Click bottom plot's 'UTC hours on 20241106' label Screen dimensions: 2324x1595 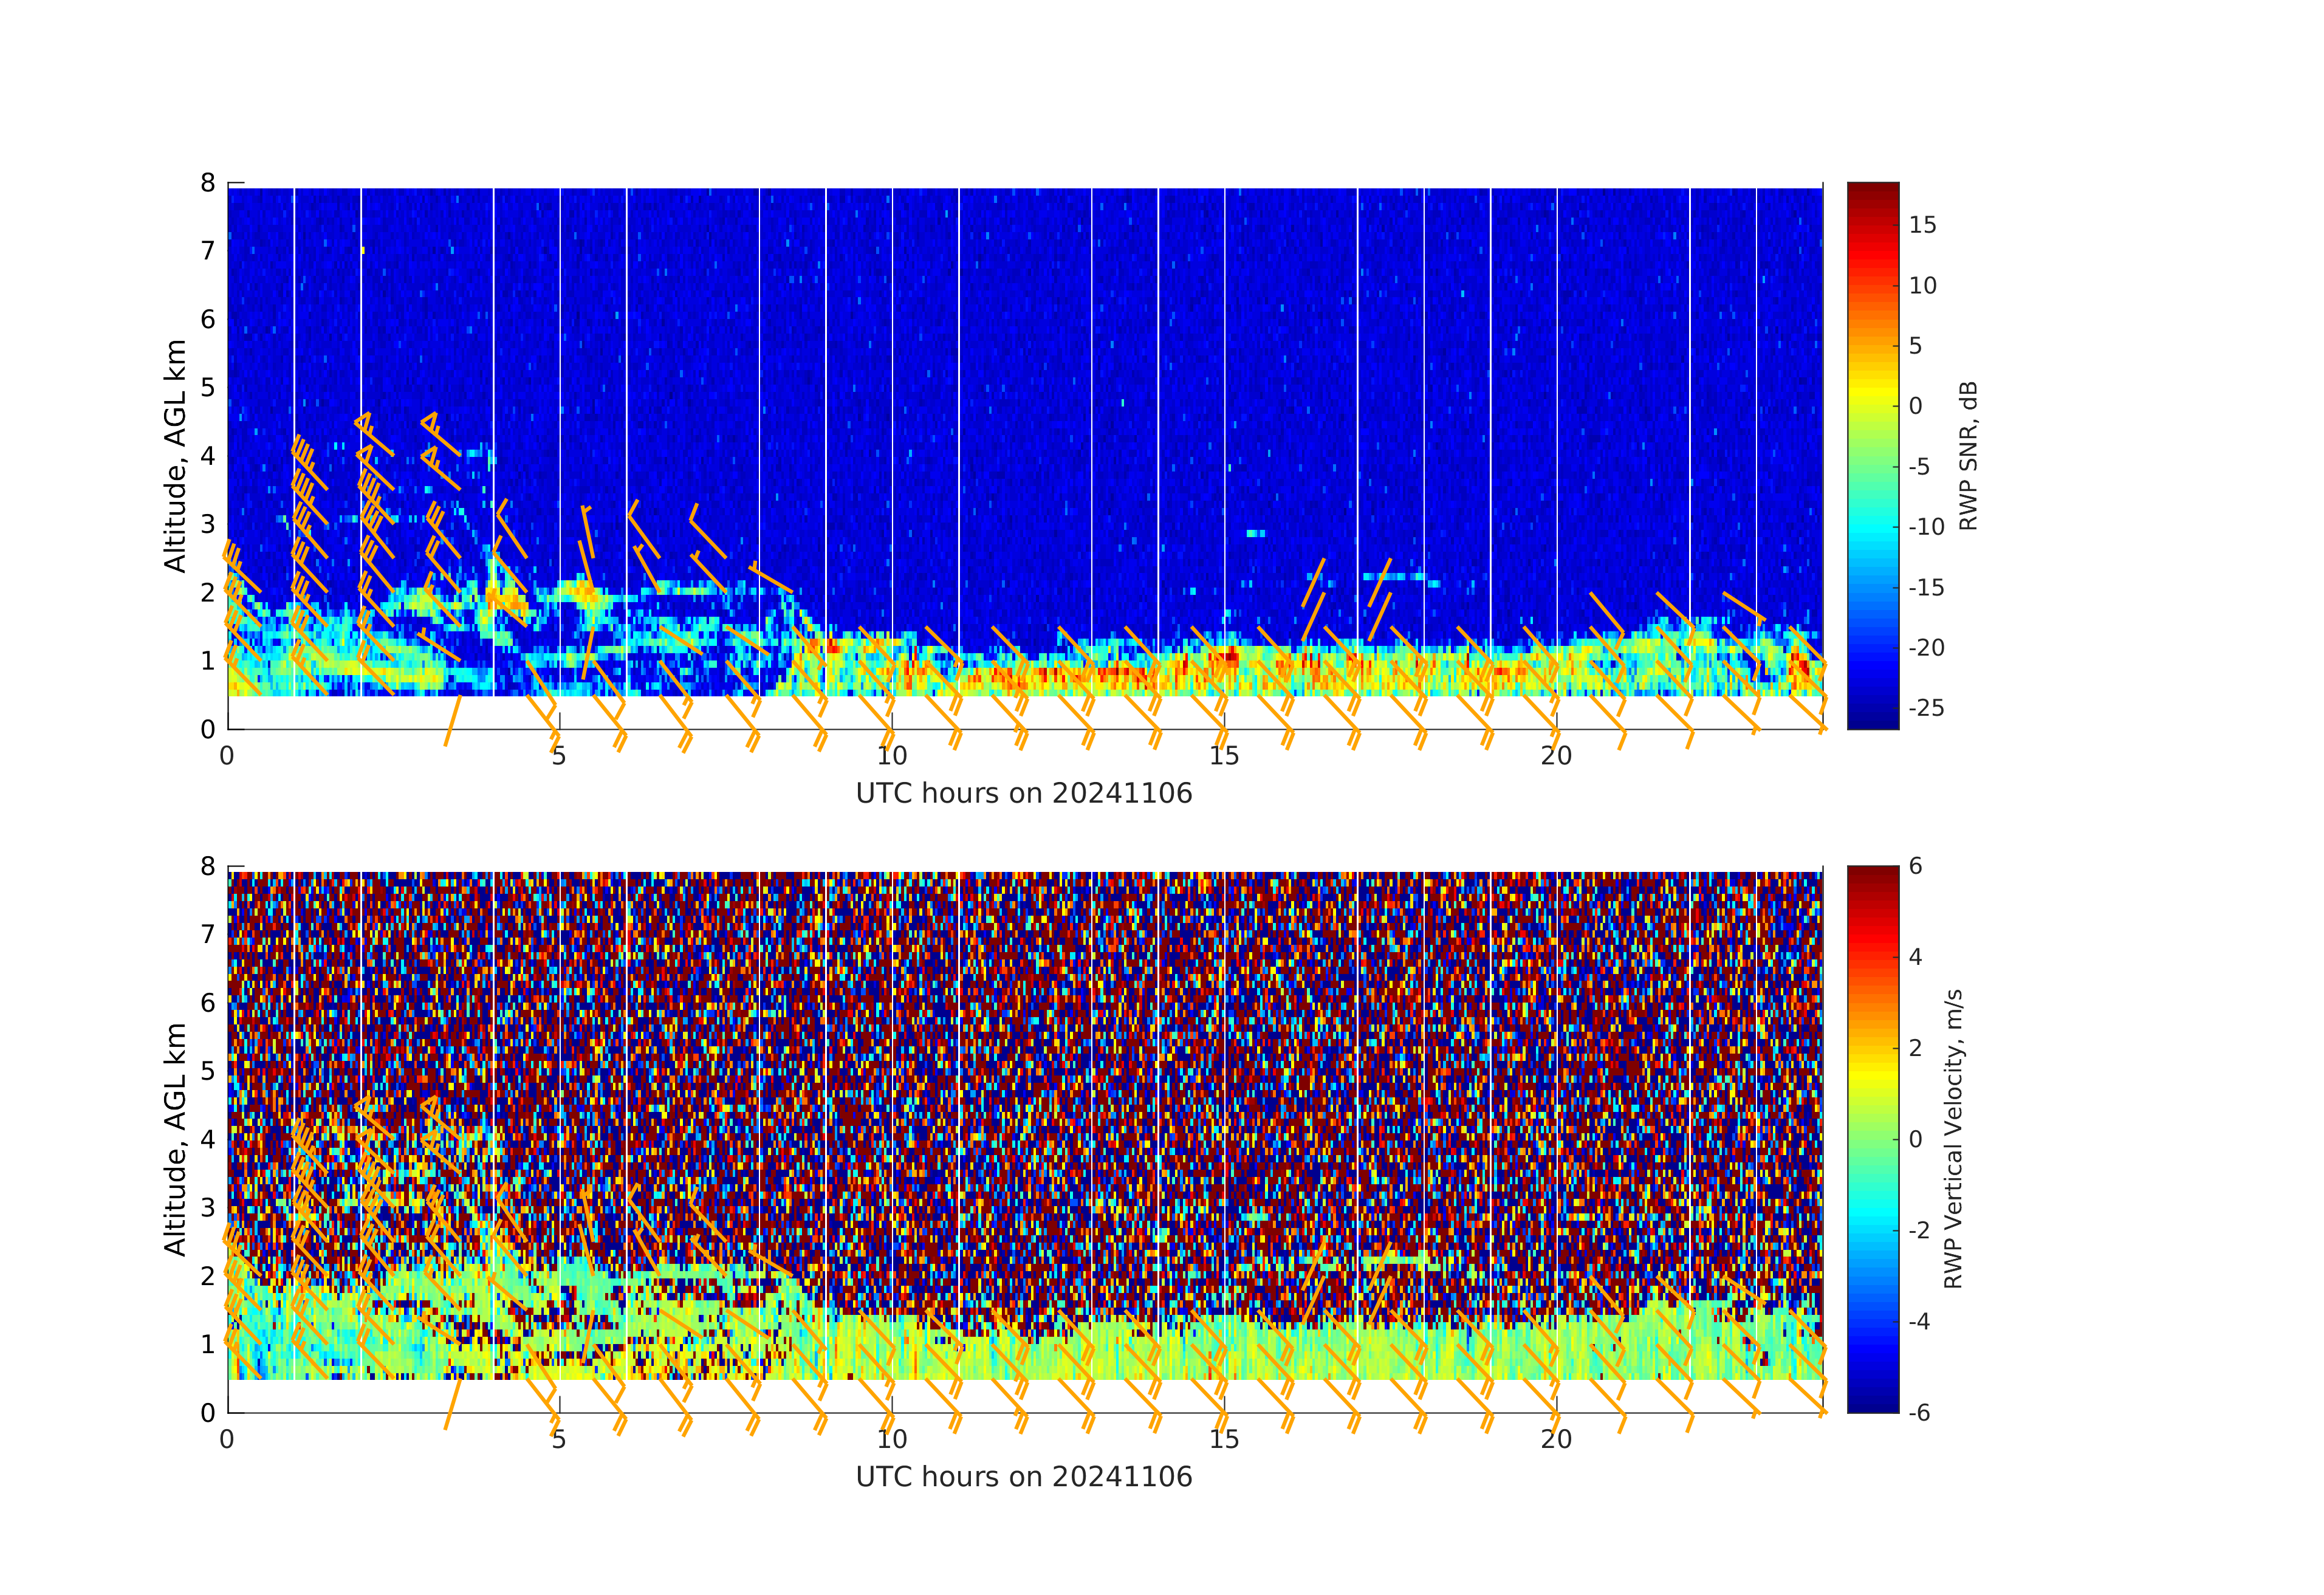tap(1024, 1477)
